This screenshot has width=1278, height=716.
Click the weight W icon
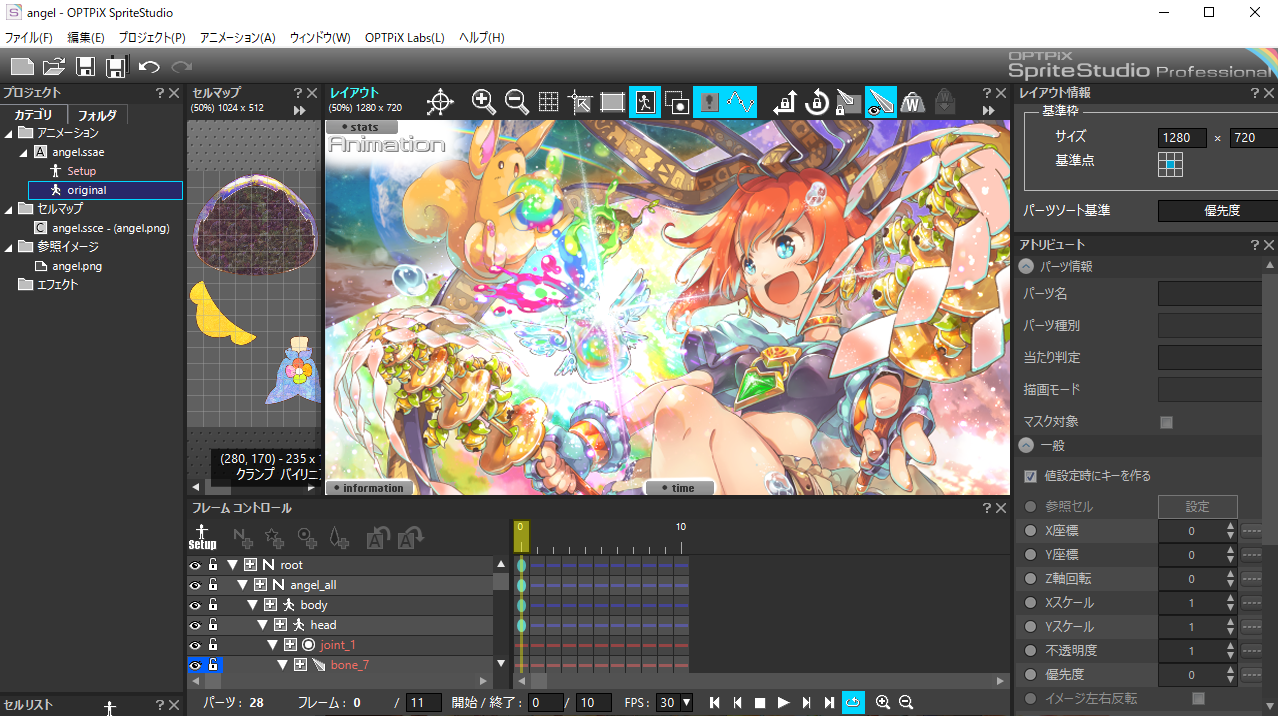coord(912,102)
